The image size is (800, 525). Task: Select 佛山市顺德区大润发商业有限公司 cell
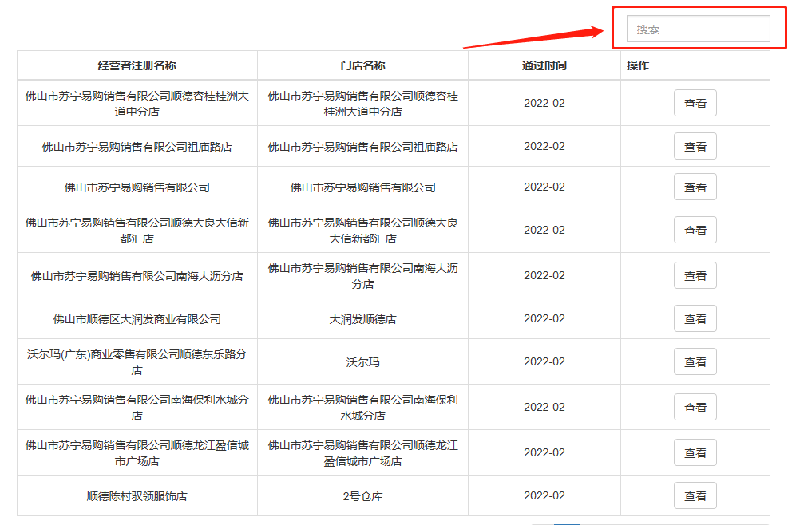(137, 319)
